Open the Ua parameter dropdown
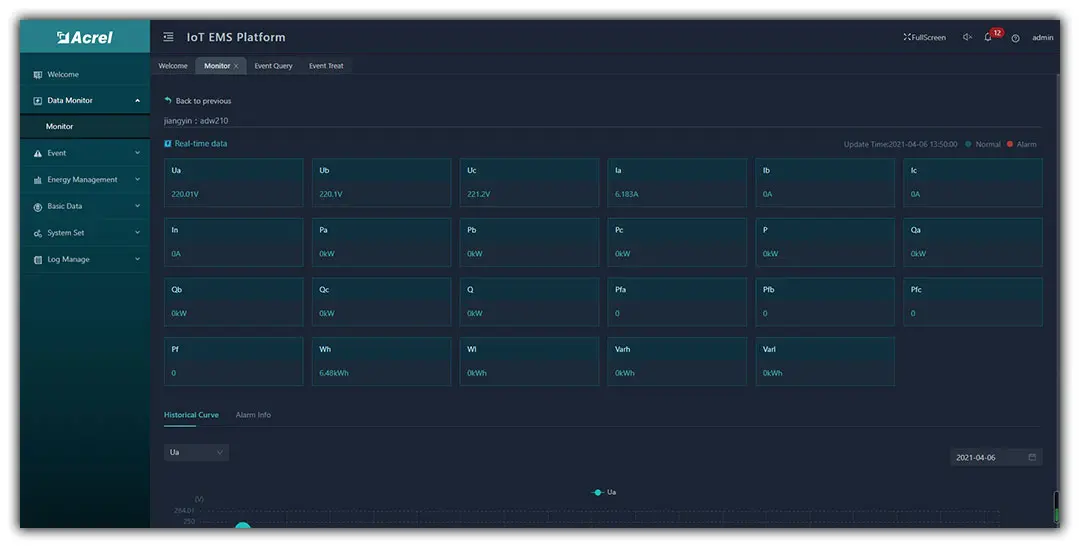Image resolution: width=1079 pixels, height=548 pixels. click(196, 452)
